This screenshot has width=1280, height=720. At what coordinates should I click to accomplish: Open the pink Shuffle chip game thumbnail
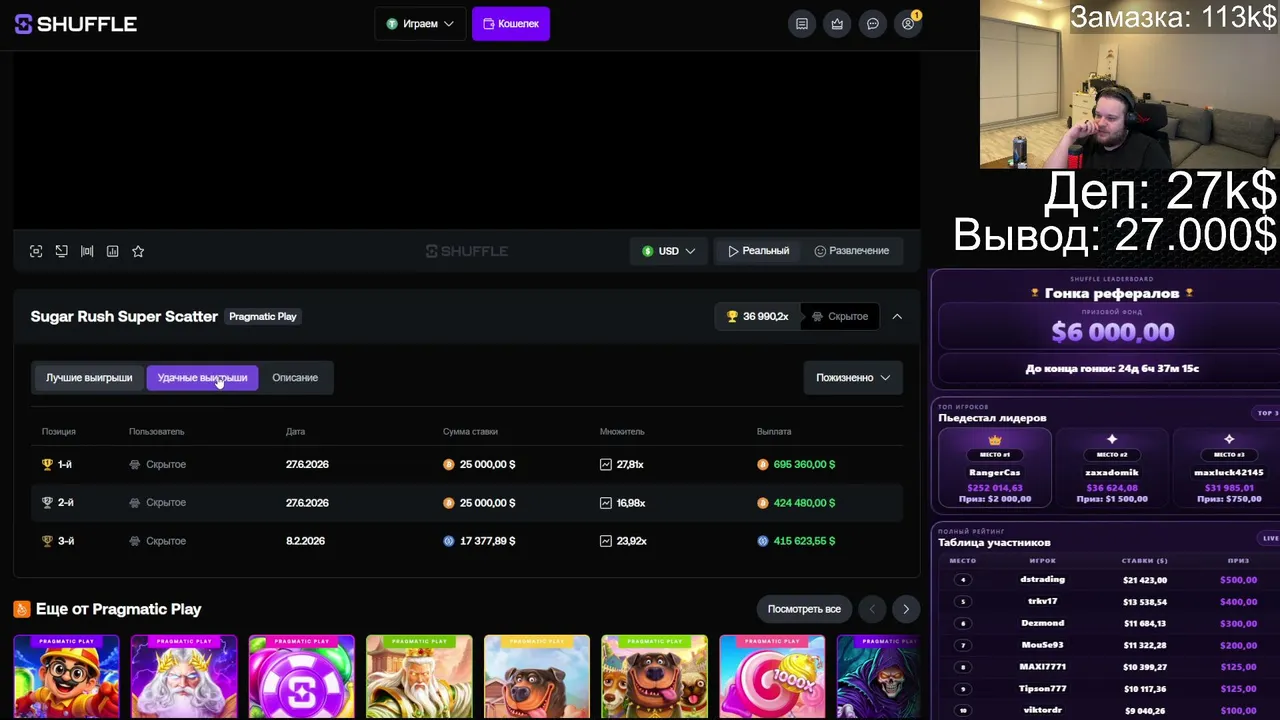[301, 677]
